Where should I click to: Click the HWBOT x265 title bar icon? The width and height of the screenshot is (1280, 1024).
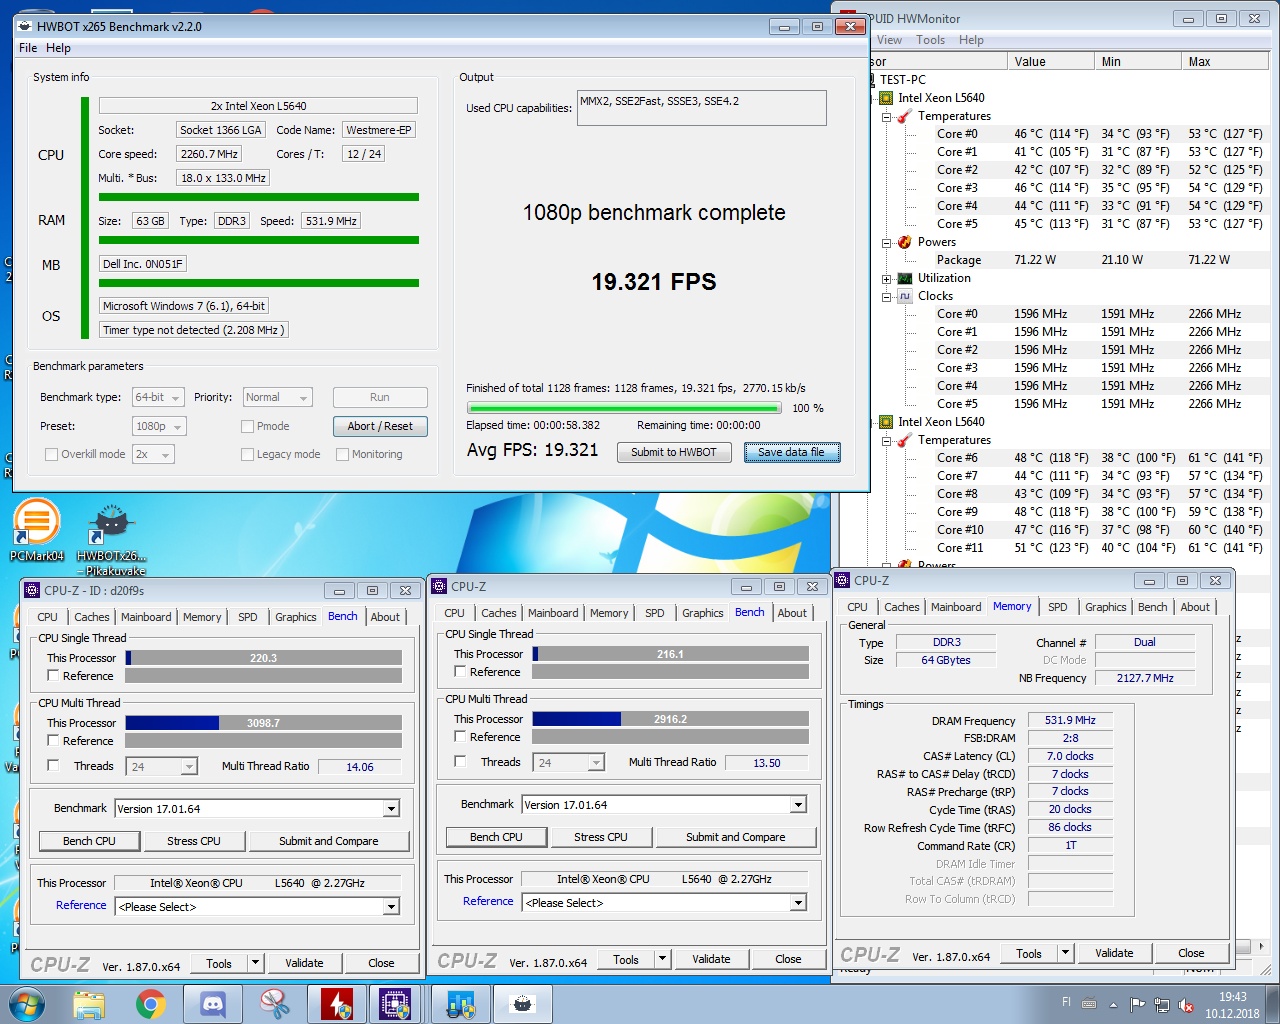pyautogui.click(x=24, y=26)
